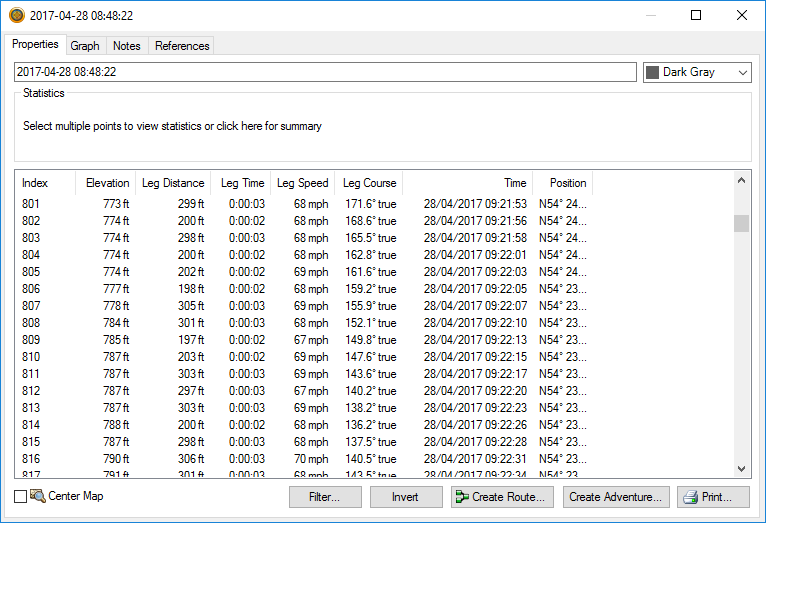Click the Print button
The width and height of the screenshot is (800, 600).
(x=713, y=497)
